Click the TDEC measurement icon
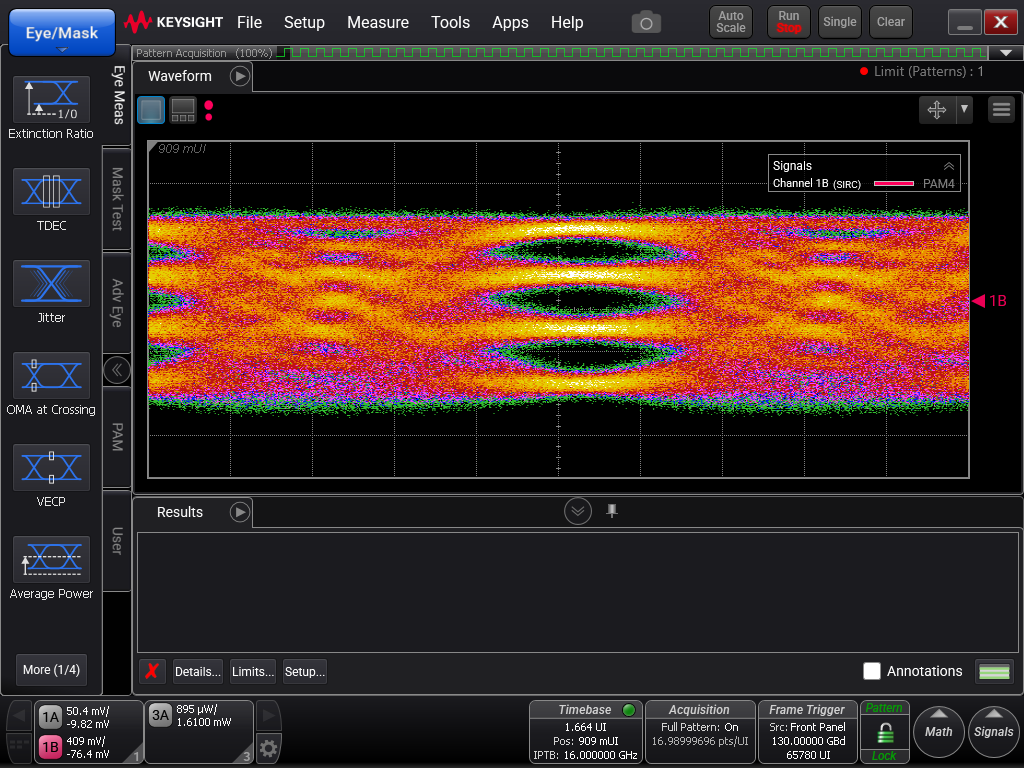 coord(51,191)
